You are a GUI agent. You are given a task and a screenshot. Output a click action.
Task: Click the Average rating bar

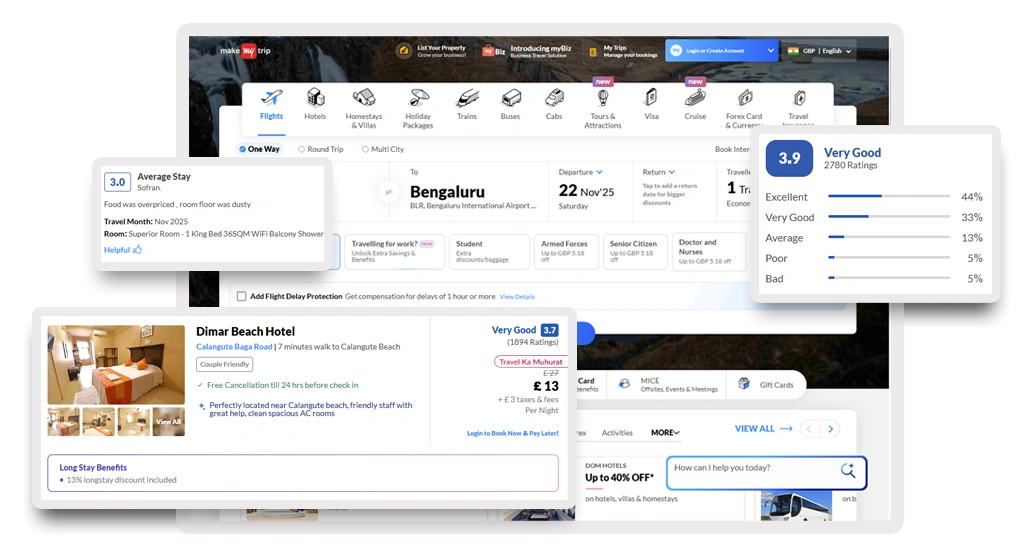coord(889,237)
